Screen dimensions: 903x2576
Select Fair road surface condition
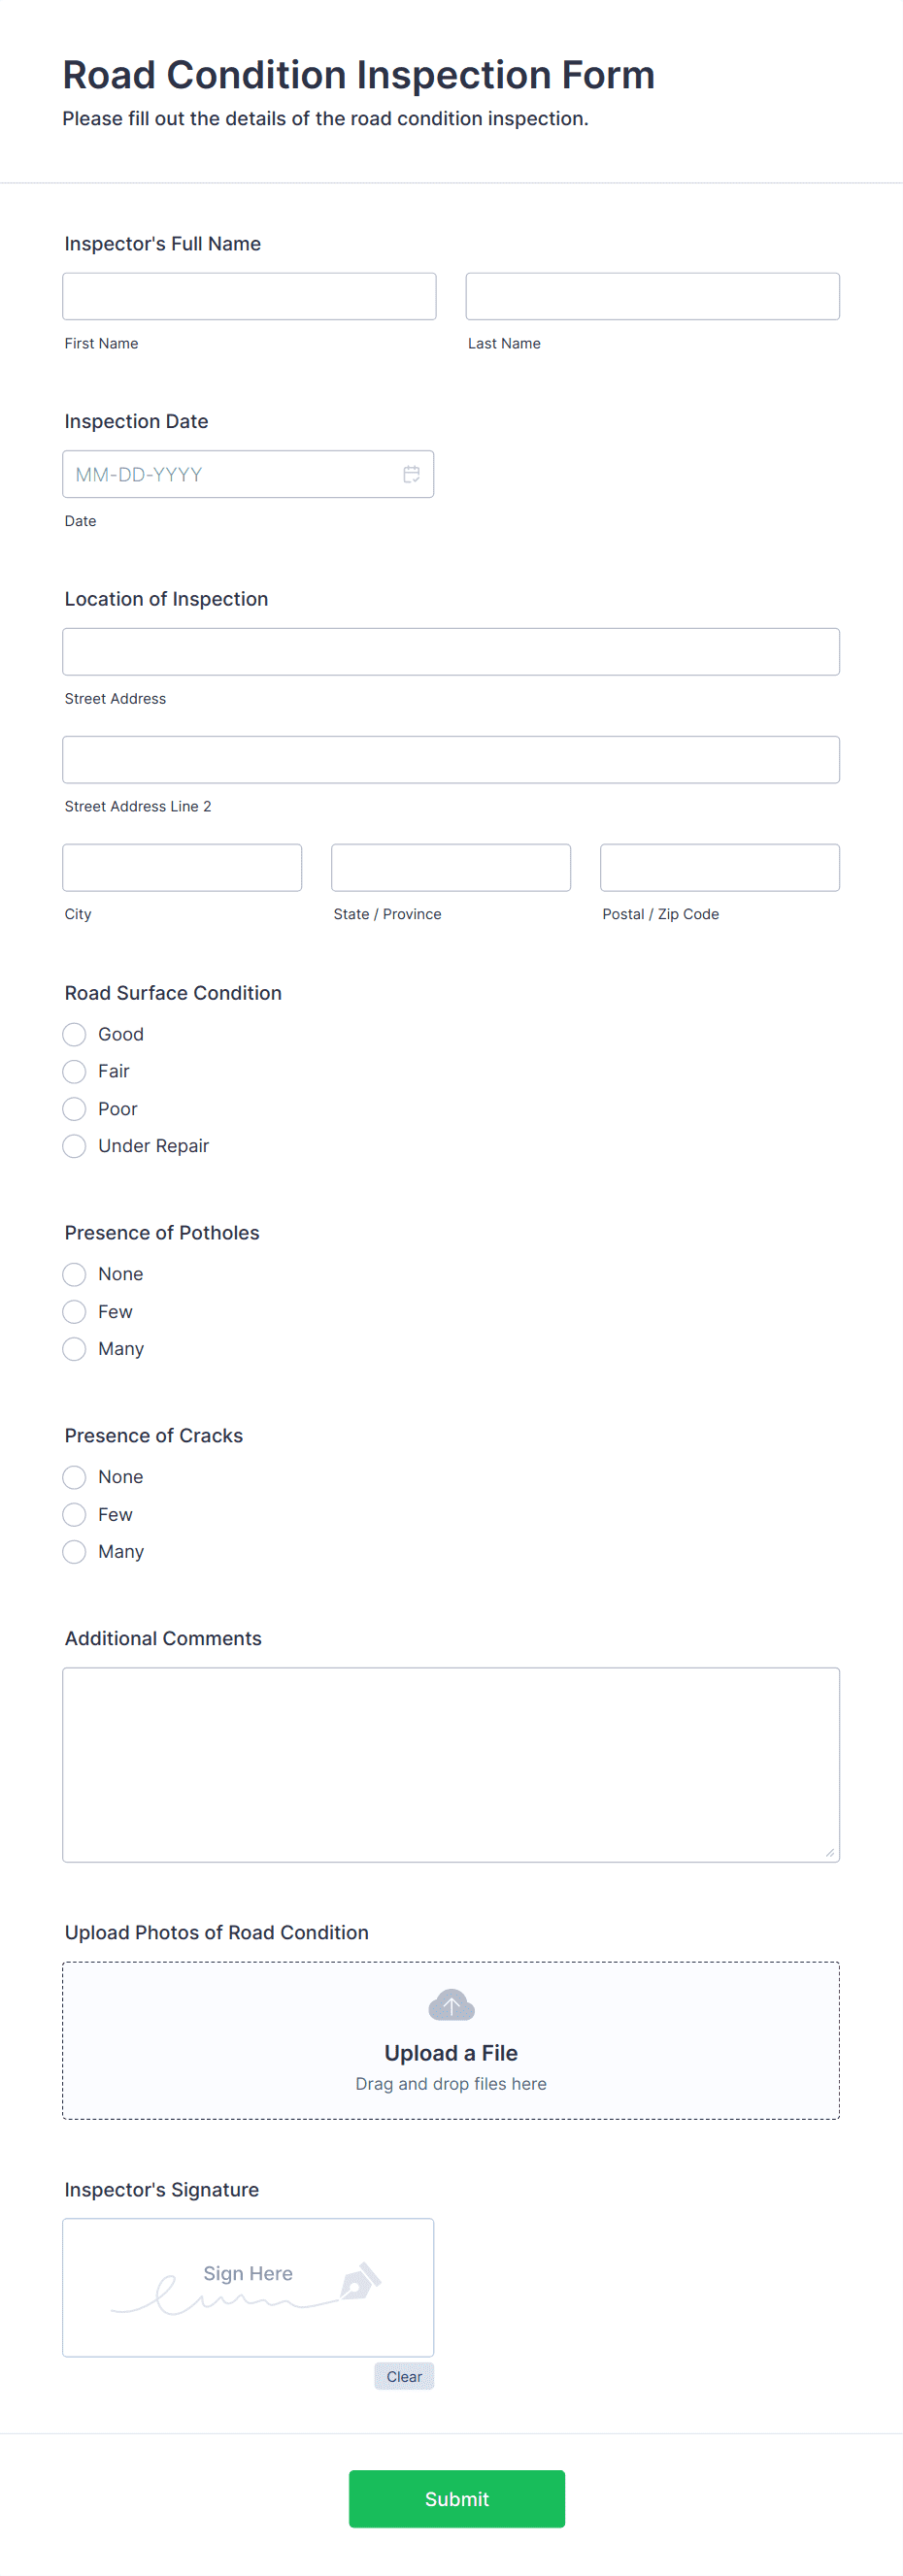[x=74, y=1071]
